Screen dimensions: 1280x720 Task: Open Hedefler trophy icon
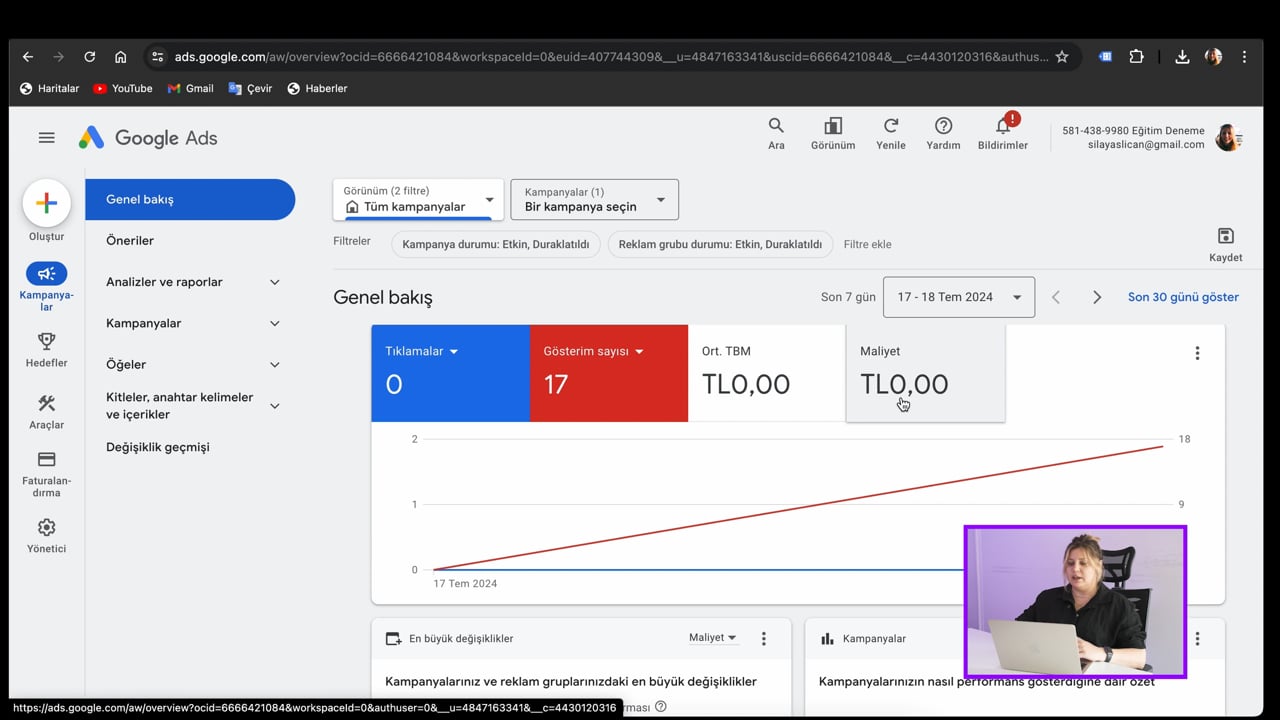pos(46,341)
